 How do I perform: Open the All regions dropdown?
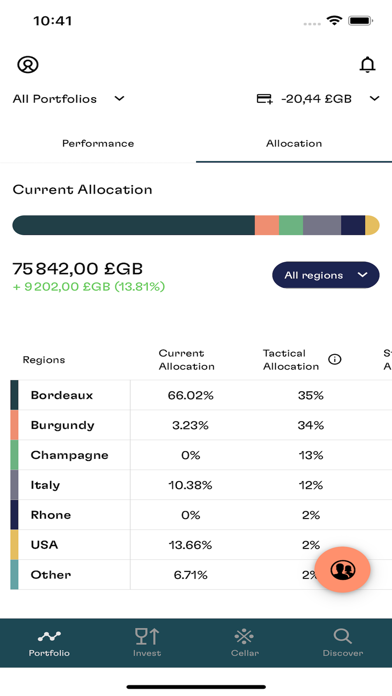[x=326, y=275]
